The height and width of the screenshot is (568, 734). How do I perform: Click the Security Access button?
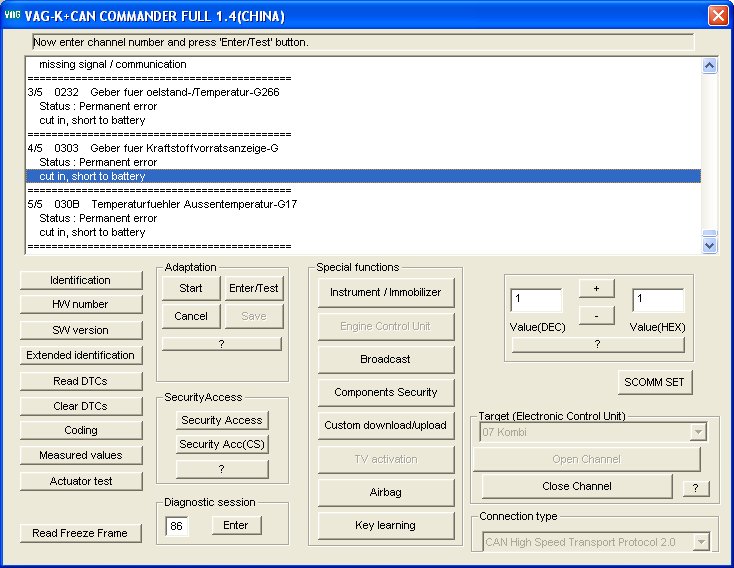click(222, 420)
